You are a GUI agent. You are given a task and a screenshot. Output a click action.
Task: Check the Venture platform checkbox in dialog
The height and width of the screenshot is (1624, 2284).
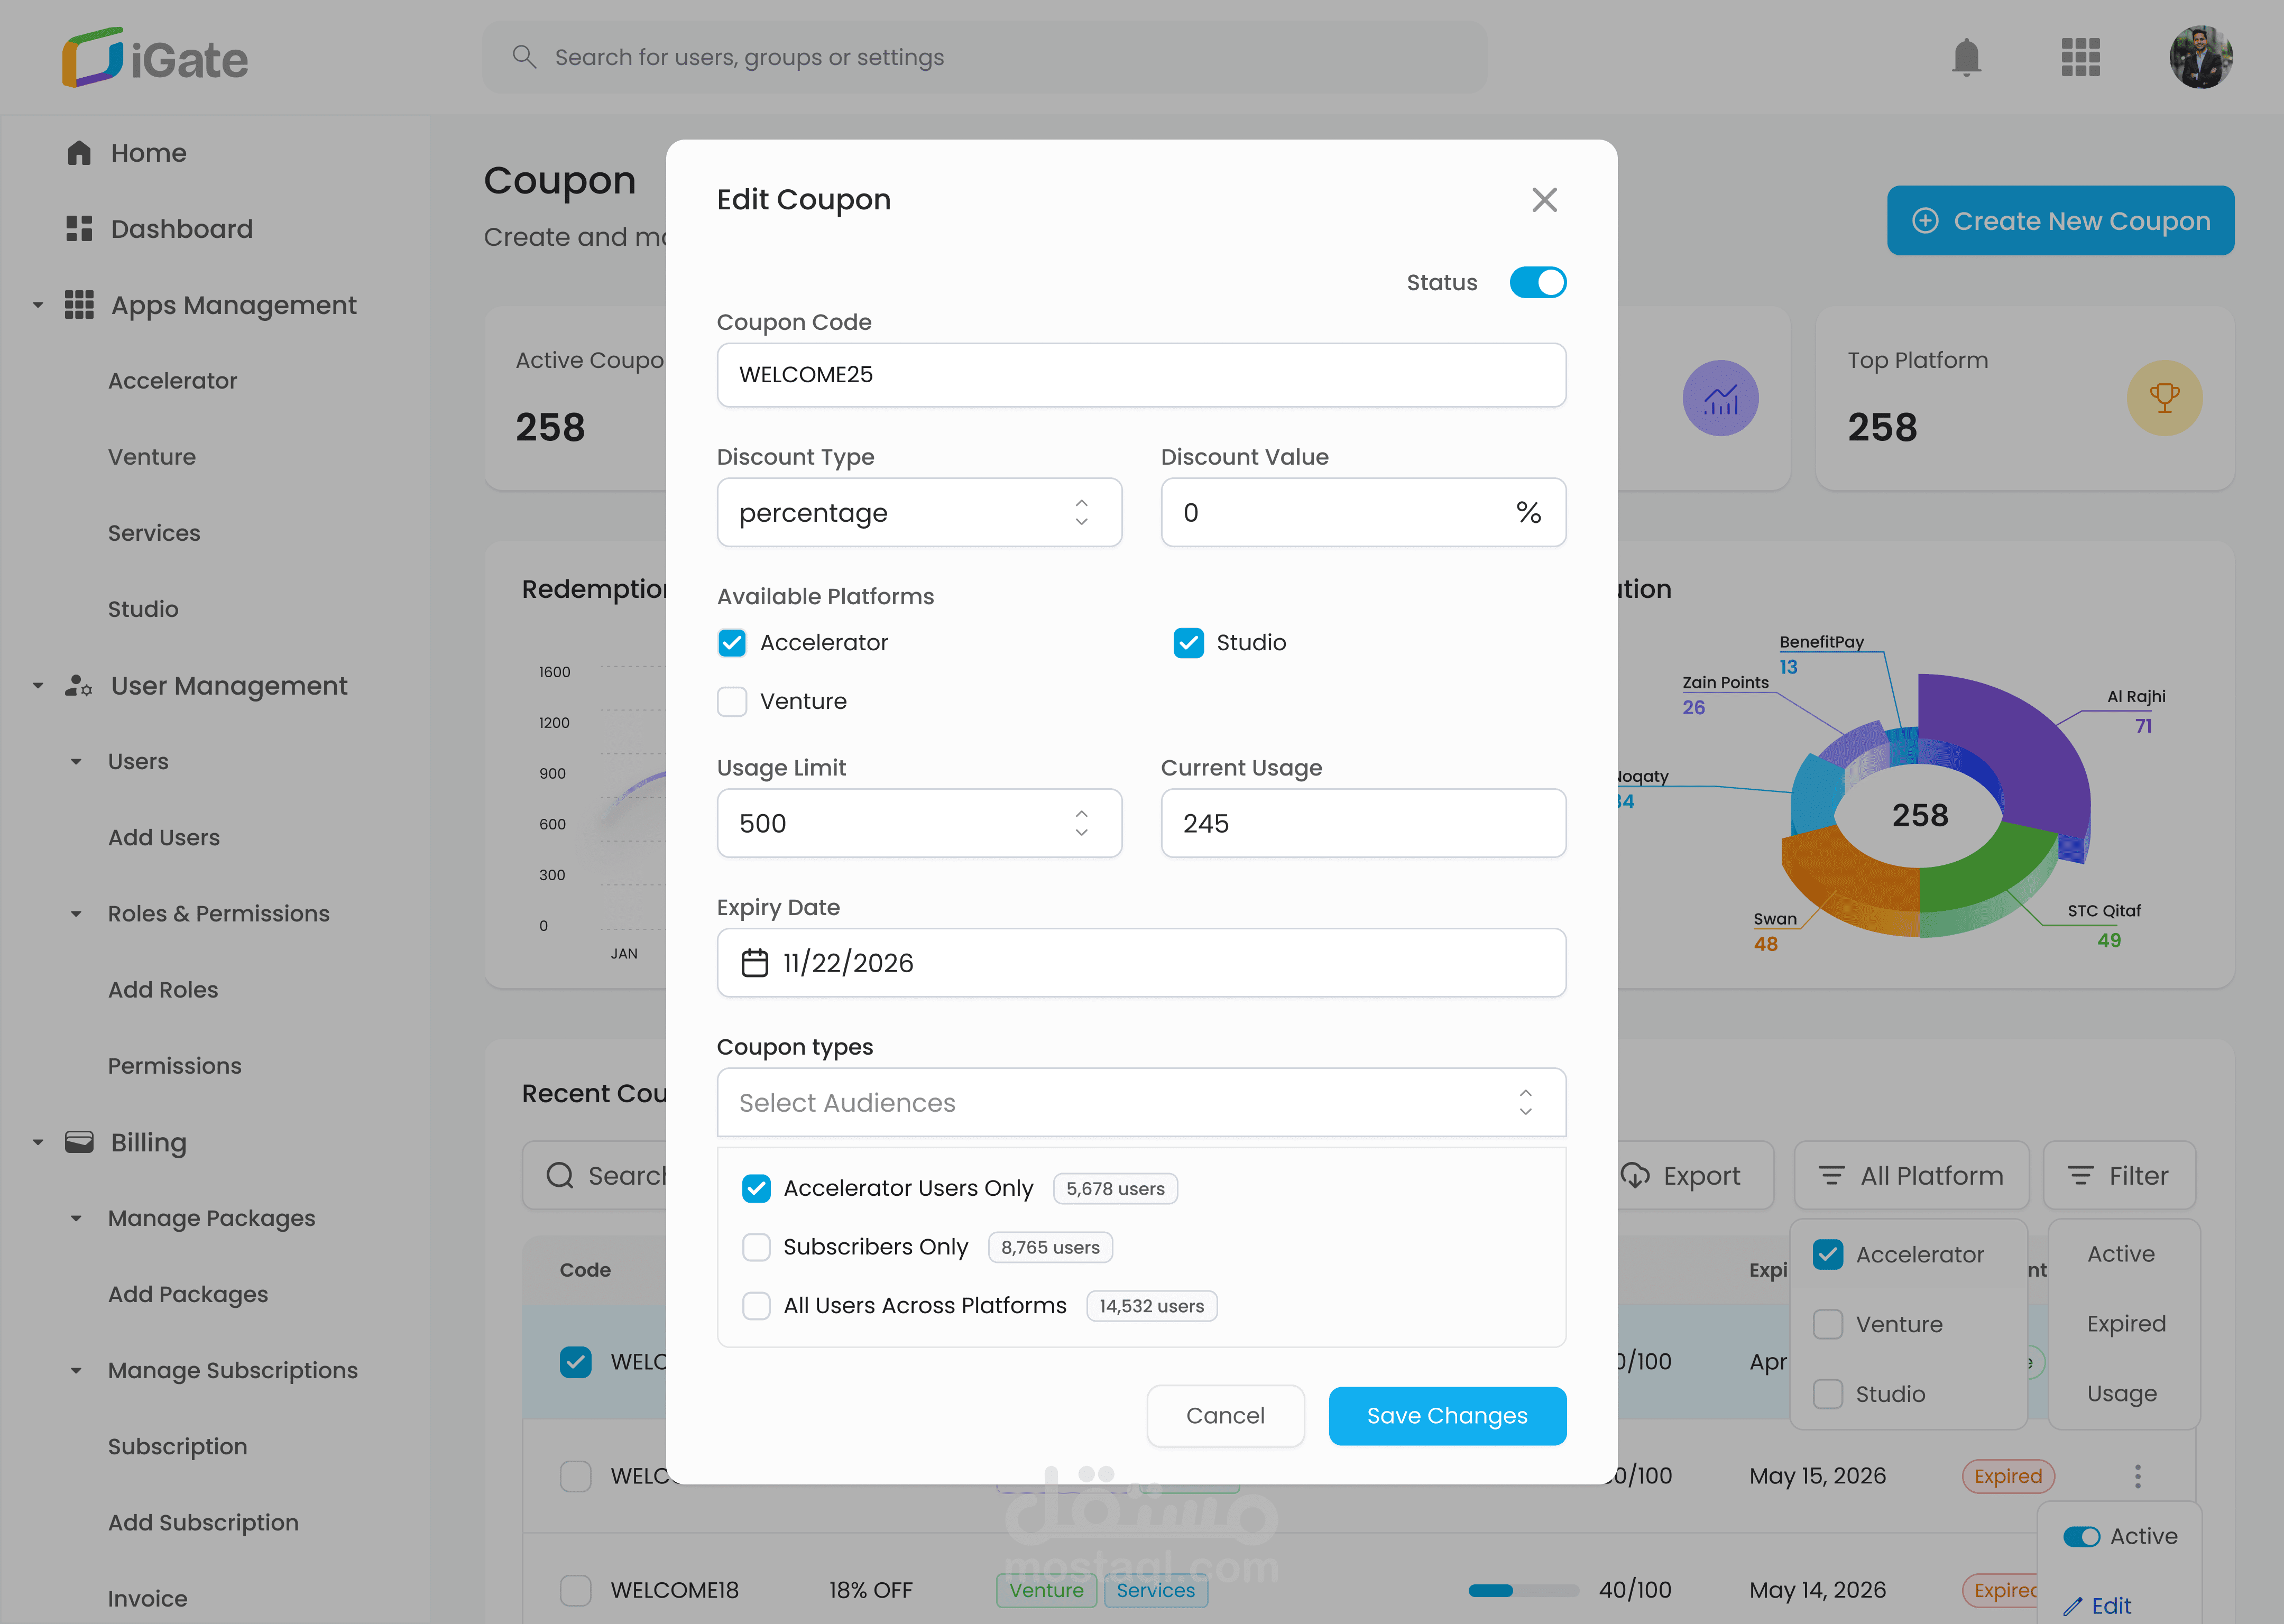coord(732,702)
